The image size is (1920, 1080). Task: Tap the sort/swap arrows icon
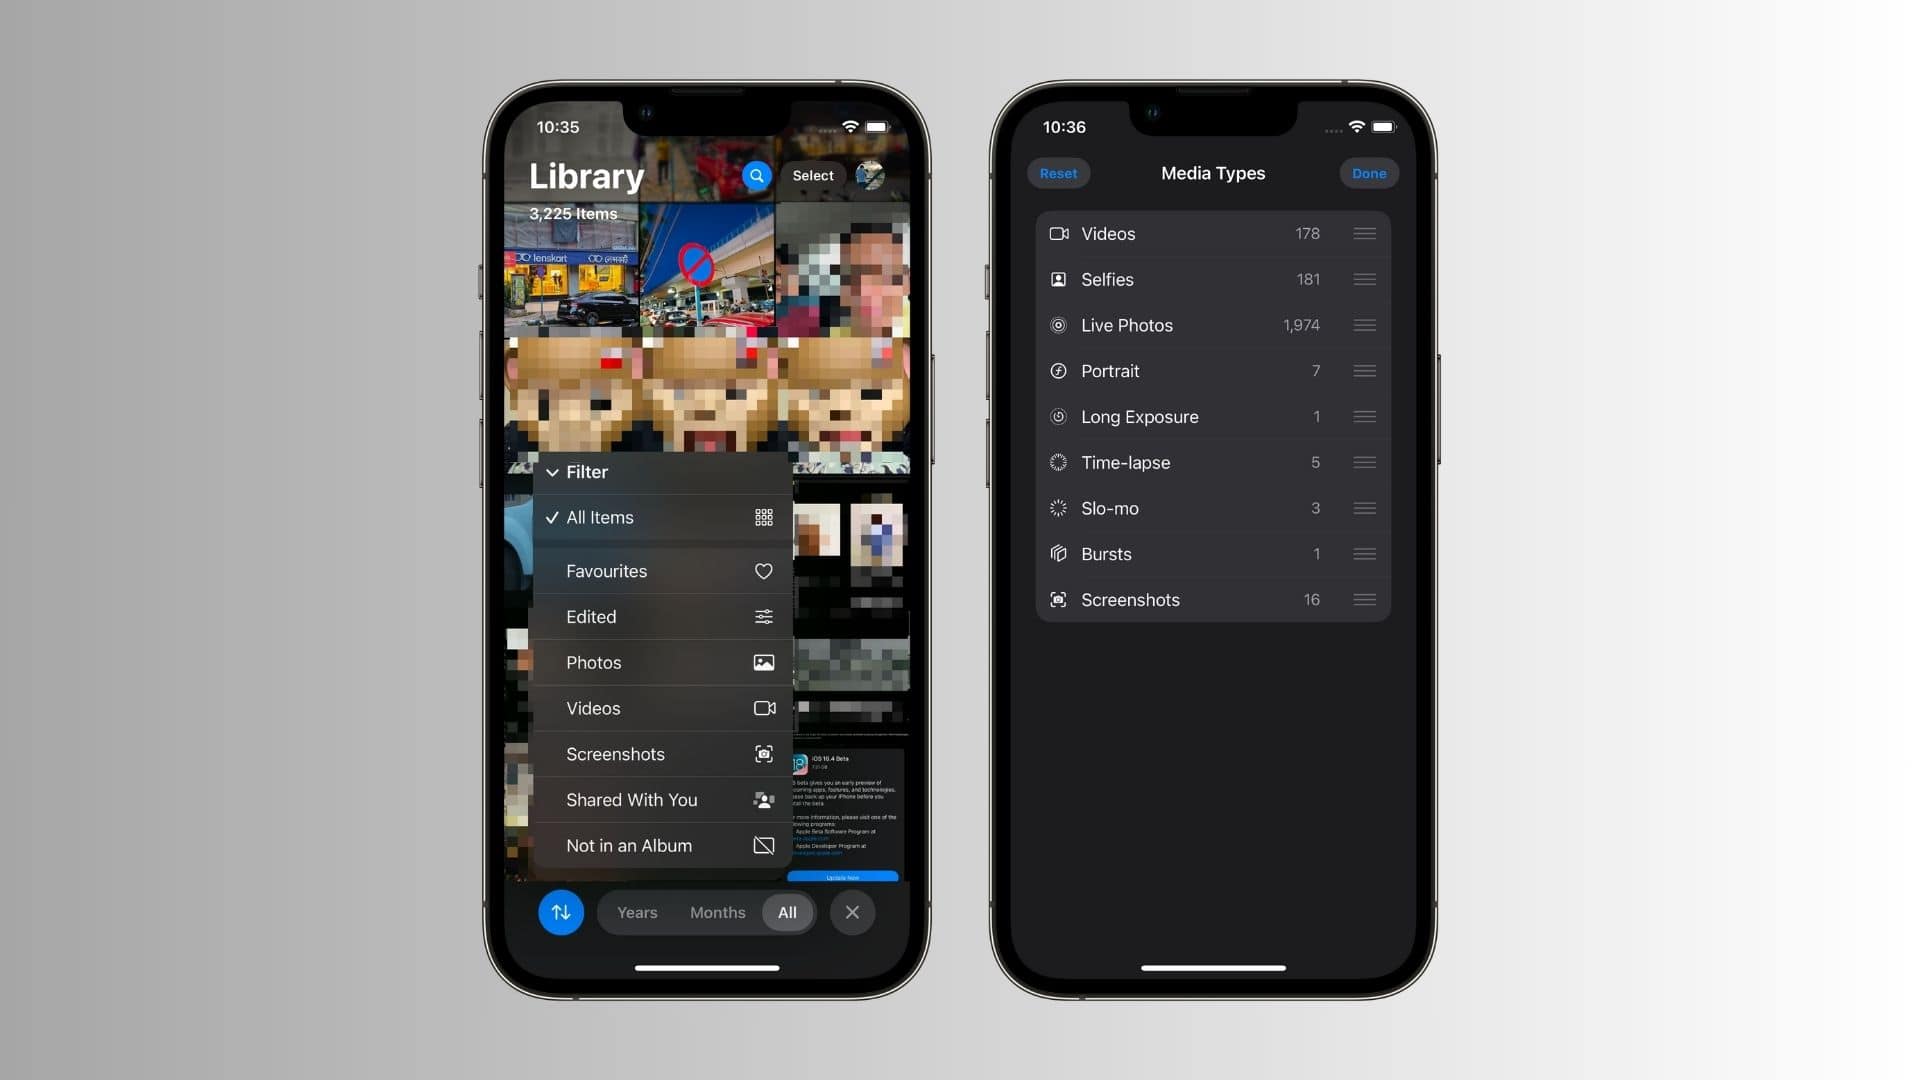pos(560,913)
